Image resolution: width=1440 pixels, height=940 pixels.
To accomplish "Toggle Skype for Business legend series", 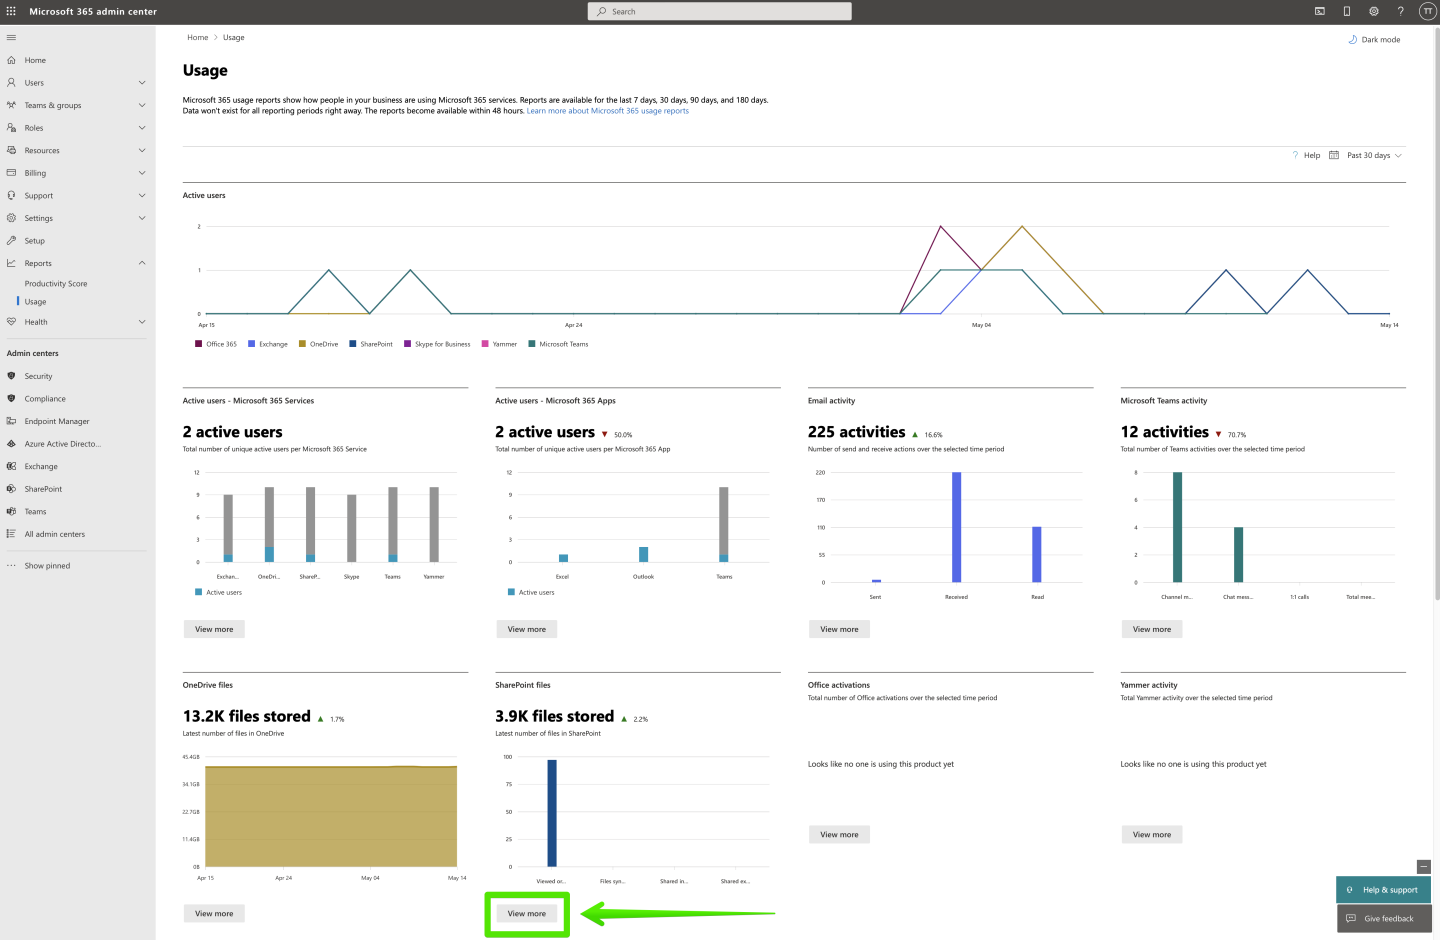I will (x=437, y=344).
